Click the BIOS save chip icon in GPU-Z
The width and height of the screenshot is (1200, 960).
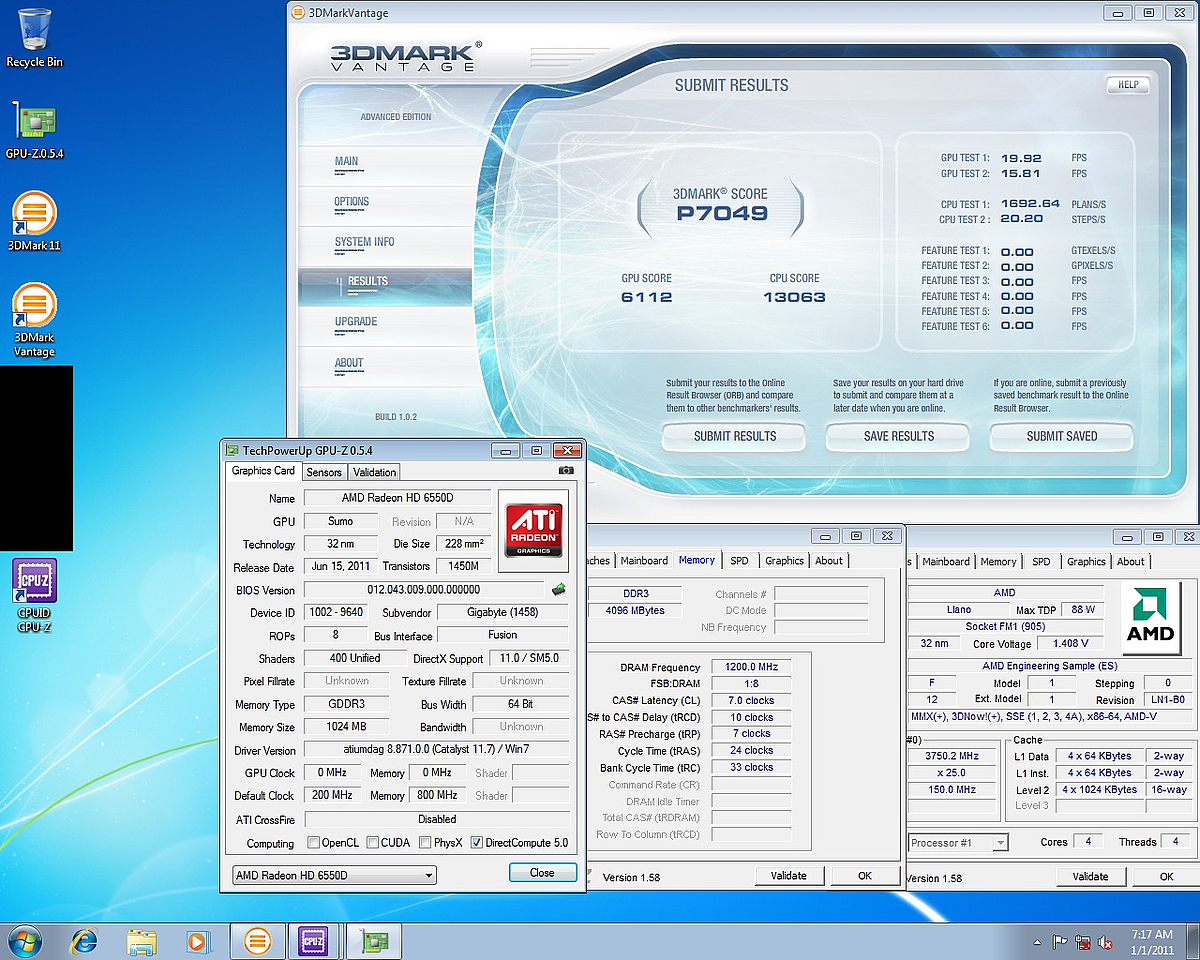tap(558, 589)
